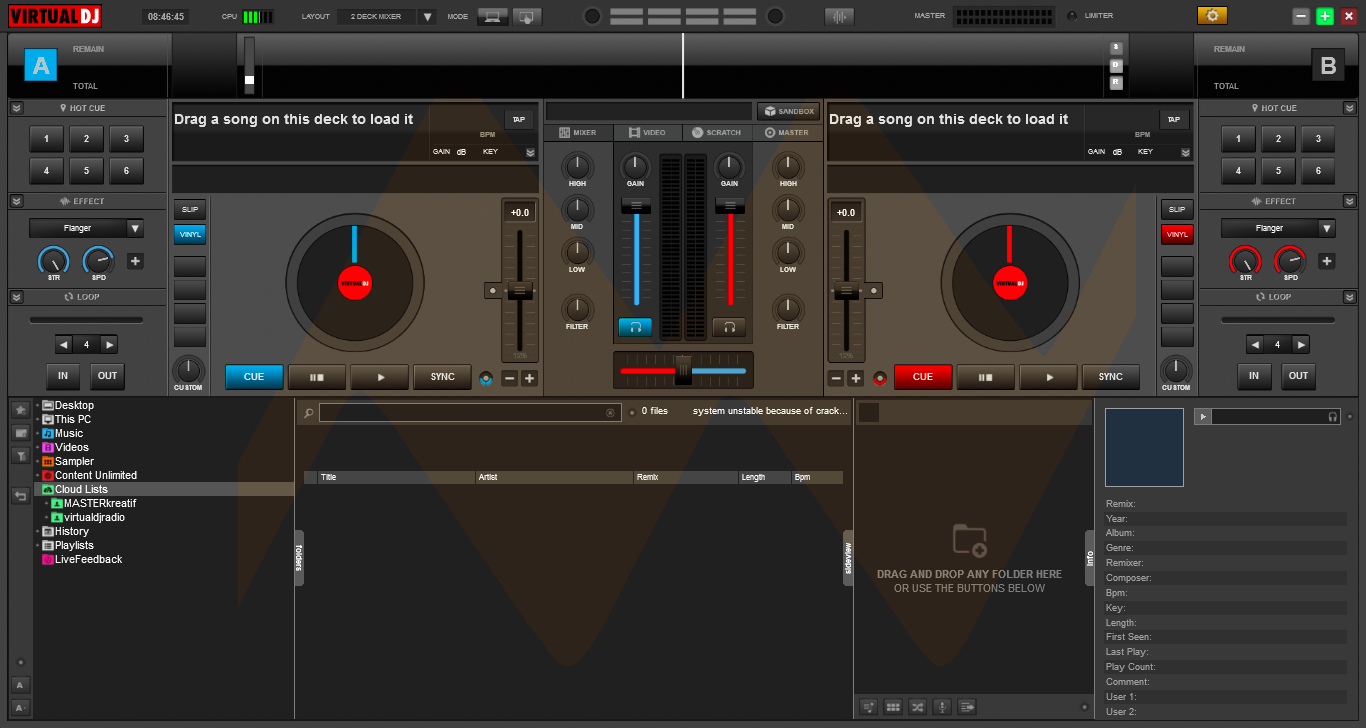Open deck B Flanger effect dropdown

tap(1327, 228)
